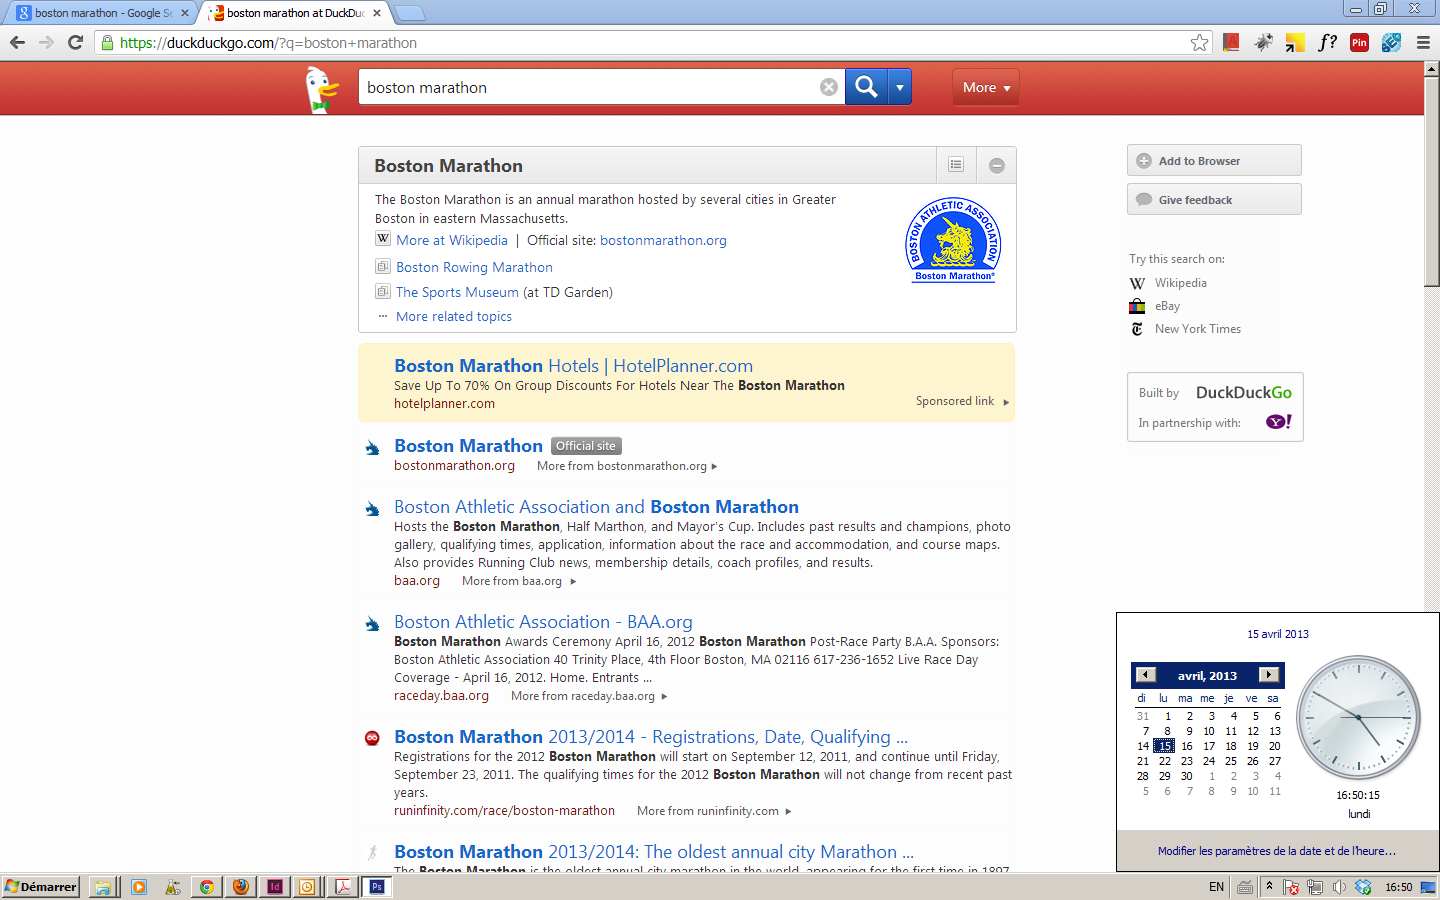1440x900 pixels.
Task: Clear the search box with the X icon
Action: 829,87
